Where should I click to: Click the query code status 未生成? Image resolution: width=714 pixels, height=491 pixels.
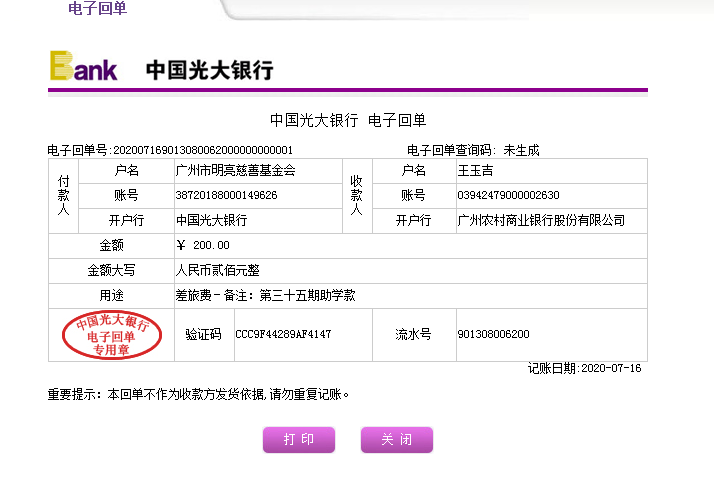pos(521,150)
